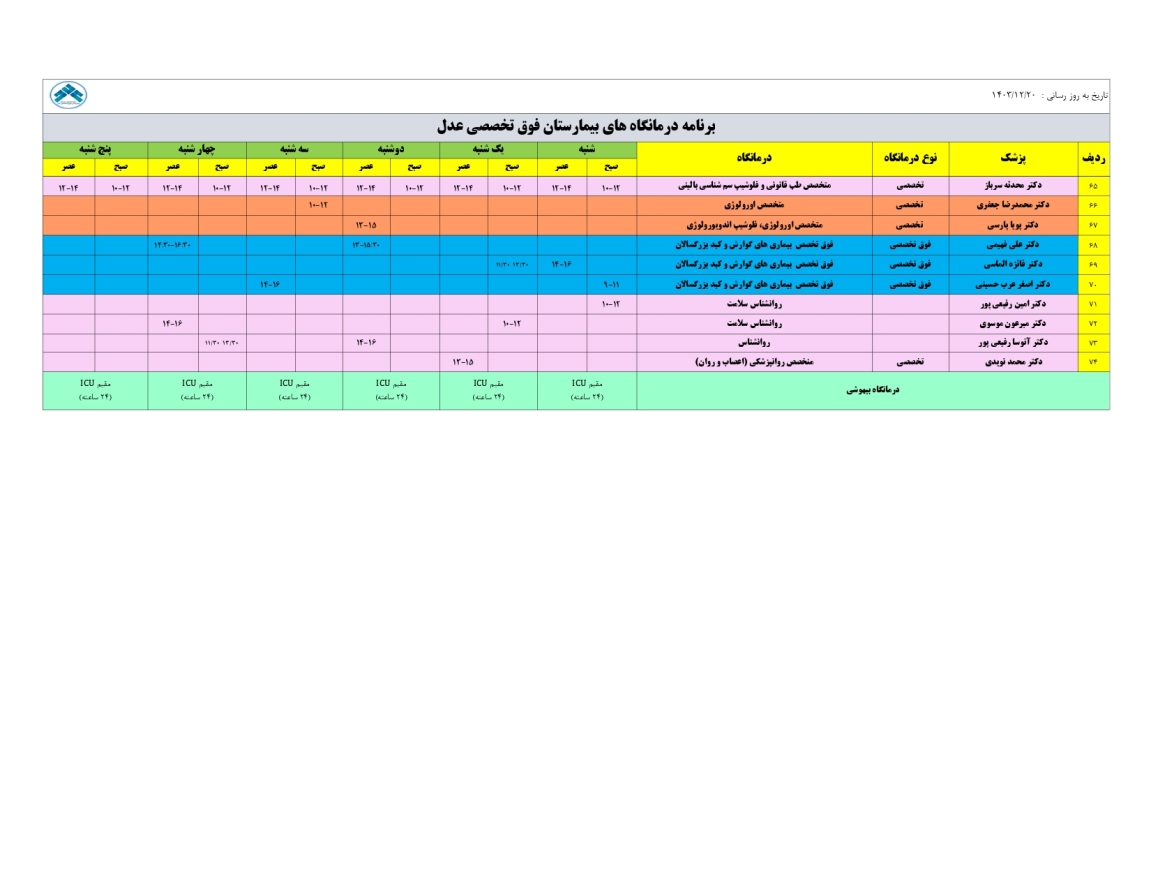Click the 'درمانگاه بیهوشی' footer cell
Viewport: 1151px width, 890px height.
tap(872, 390)
